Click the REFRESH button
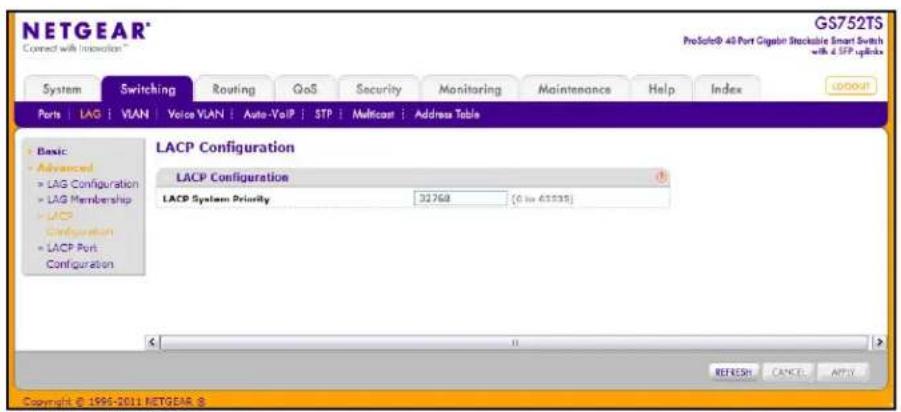The width and height of the screenshot is (901, 412). coord(736,372)
